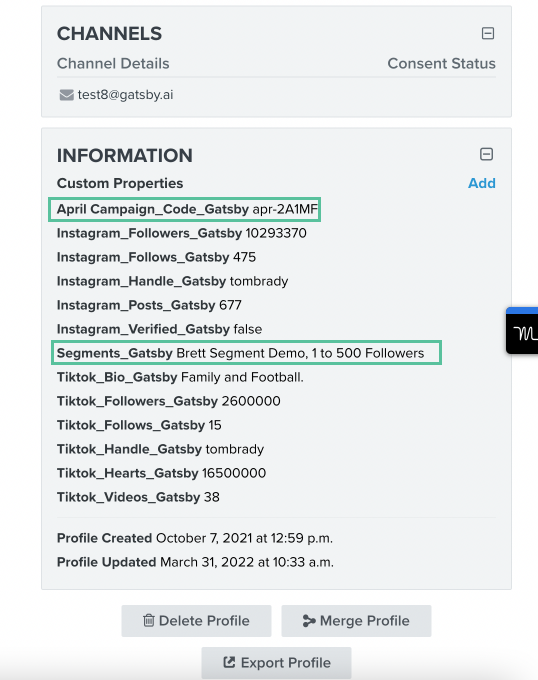The width and height of the screenshot is (538, 680).
Task: Click the Tiktok_Hearts_Gatsby property row
Action: (x=161, y=473)
